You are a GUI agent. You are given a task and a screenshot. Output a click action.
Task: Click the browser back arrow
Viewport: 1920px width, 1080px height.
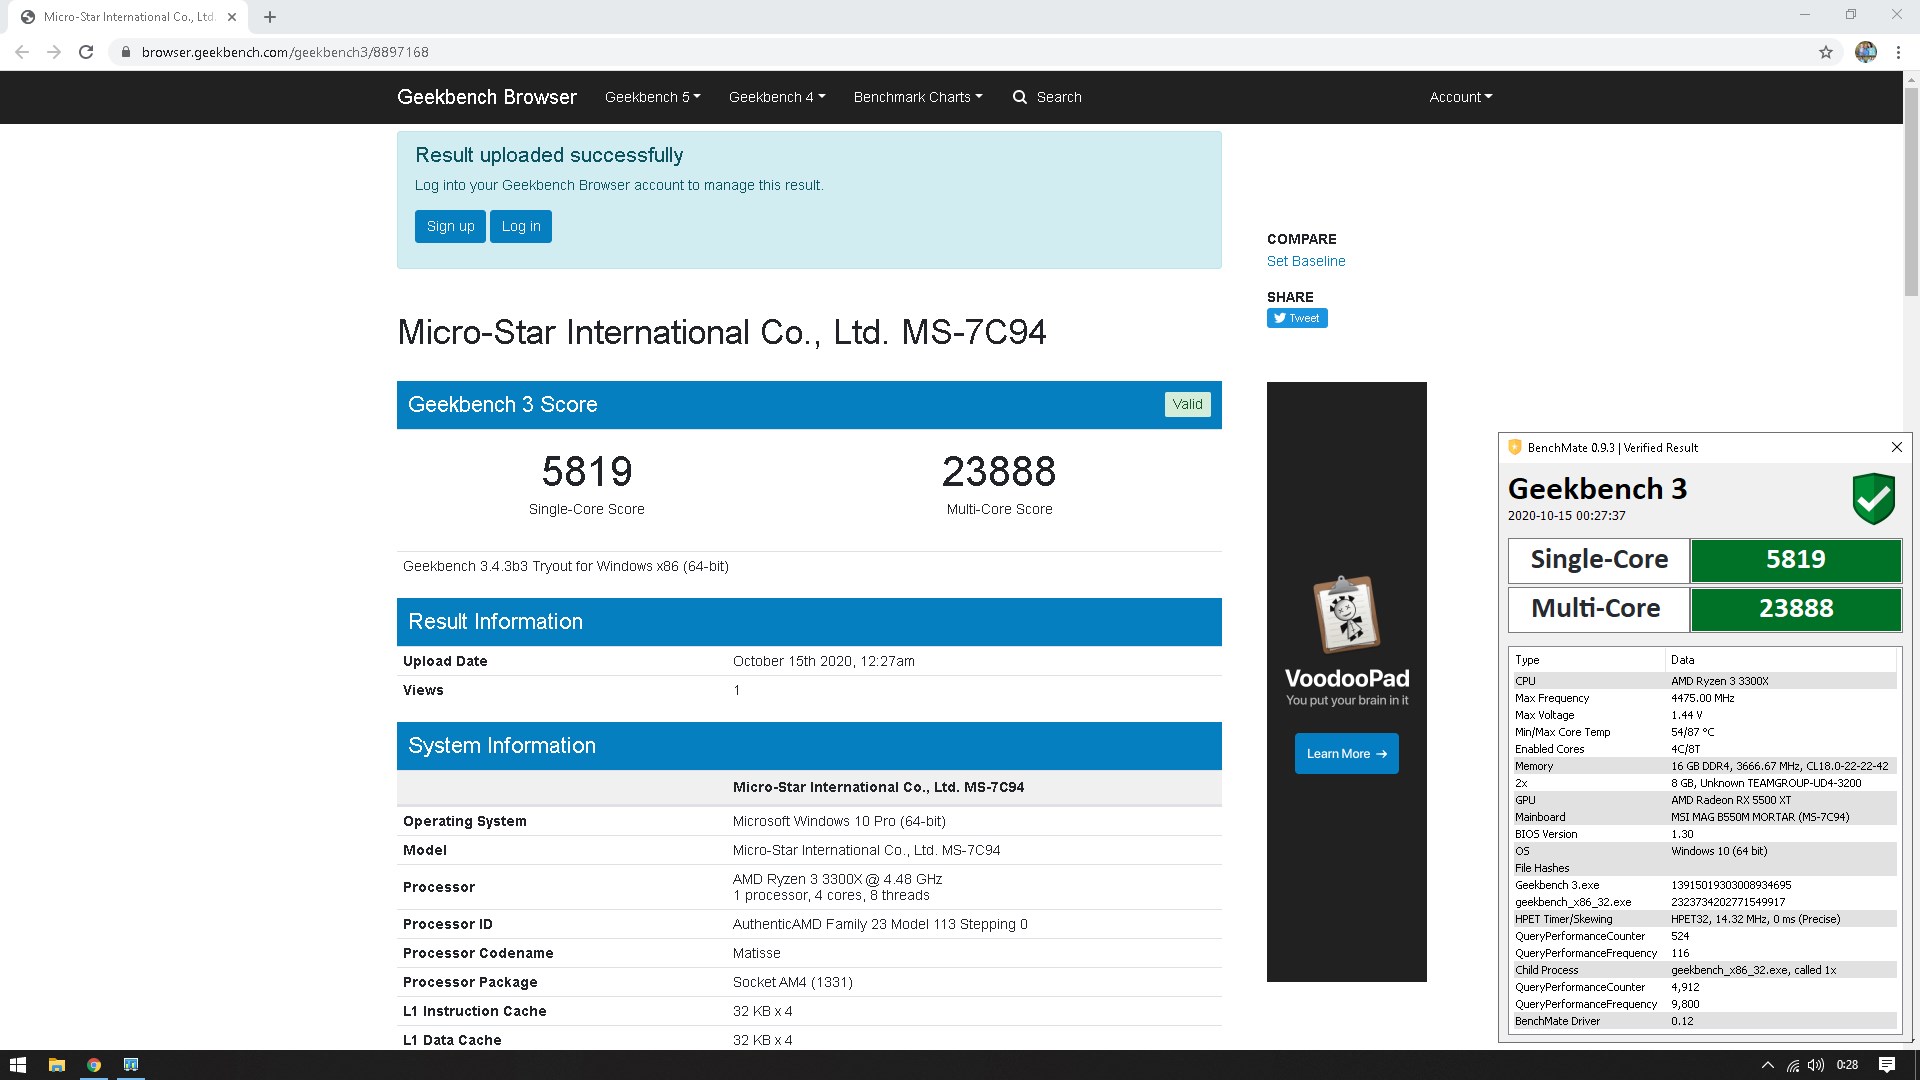[22, 52]
